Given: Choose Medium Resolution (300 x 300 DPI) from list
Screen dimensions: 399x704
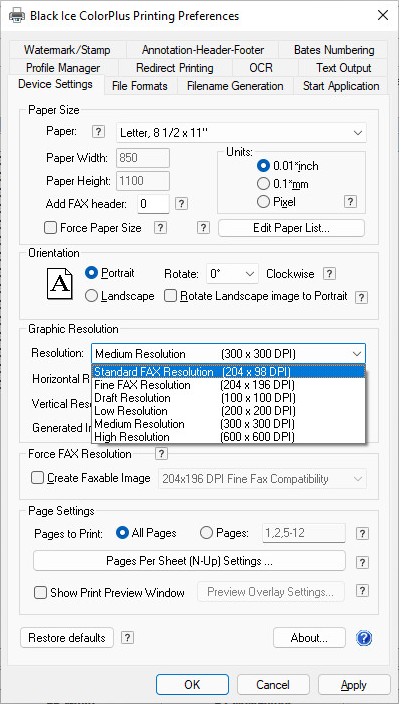Looking at the screenshot, I should [228, 424].
